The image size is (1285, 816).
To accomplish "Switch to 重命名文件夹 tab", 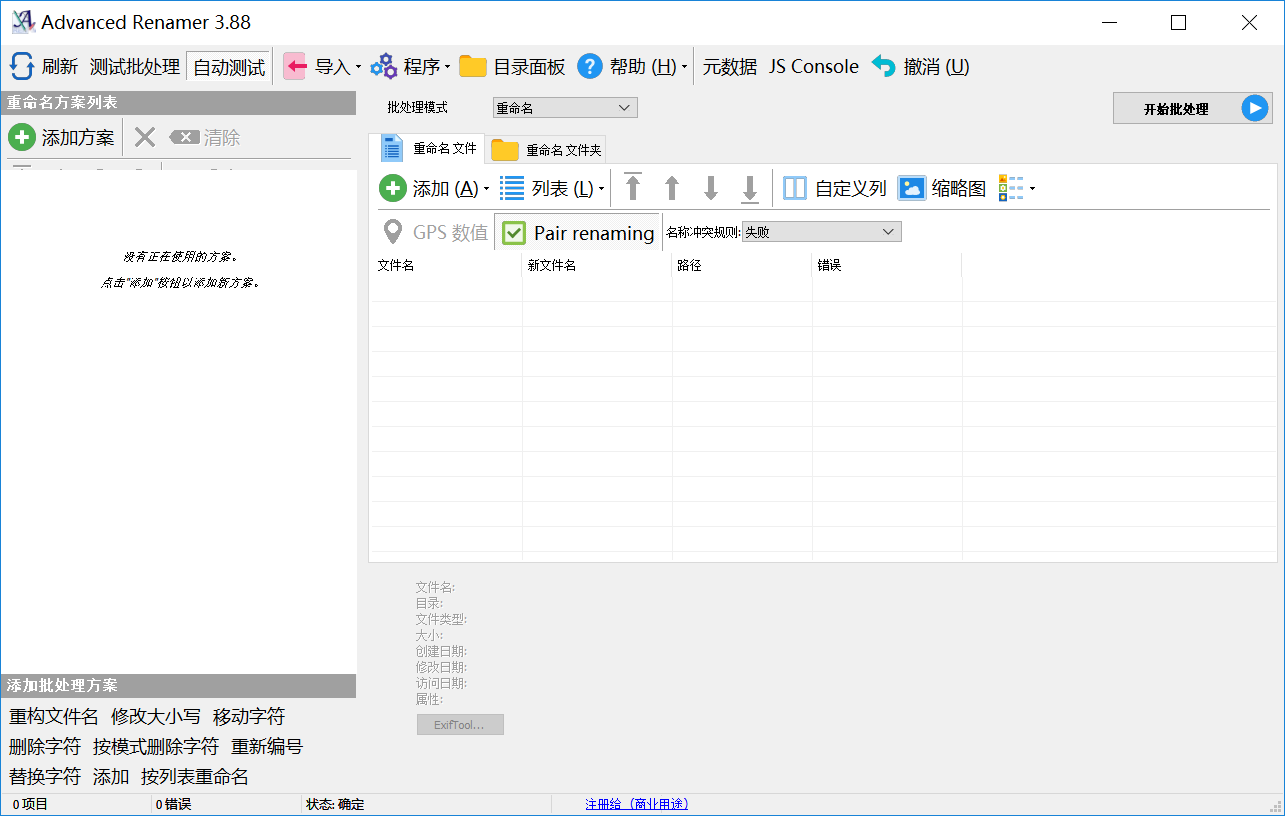I will (548, 150).
